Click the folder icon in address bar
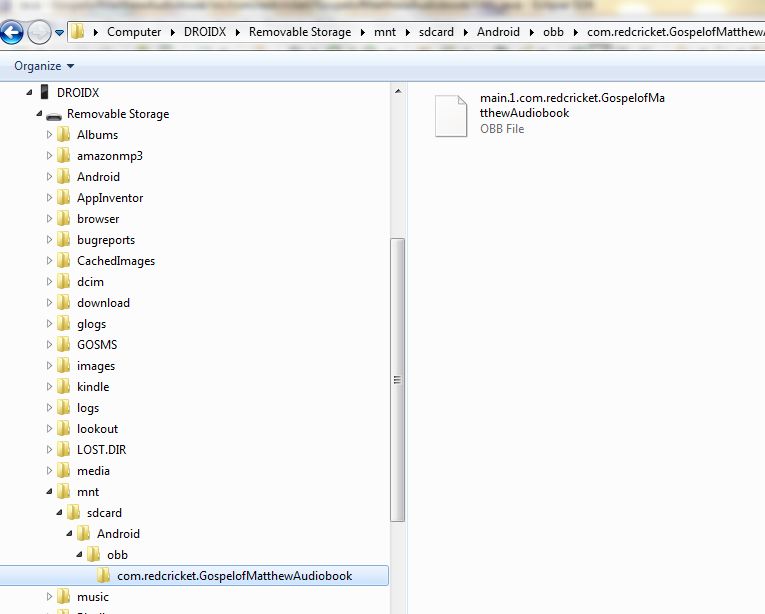 (x=77, y=32)
